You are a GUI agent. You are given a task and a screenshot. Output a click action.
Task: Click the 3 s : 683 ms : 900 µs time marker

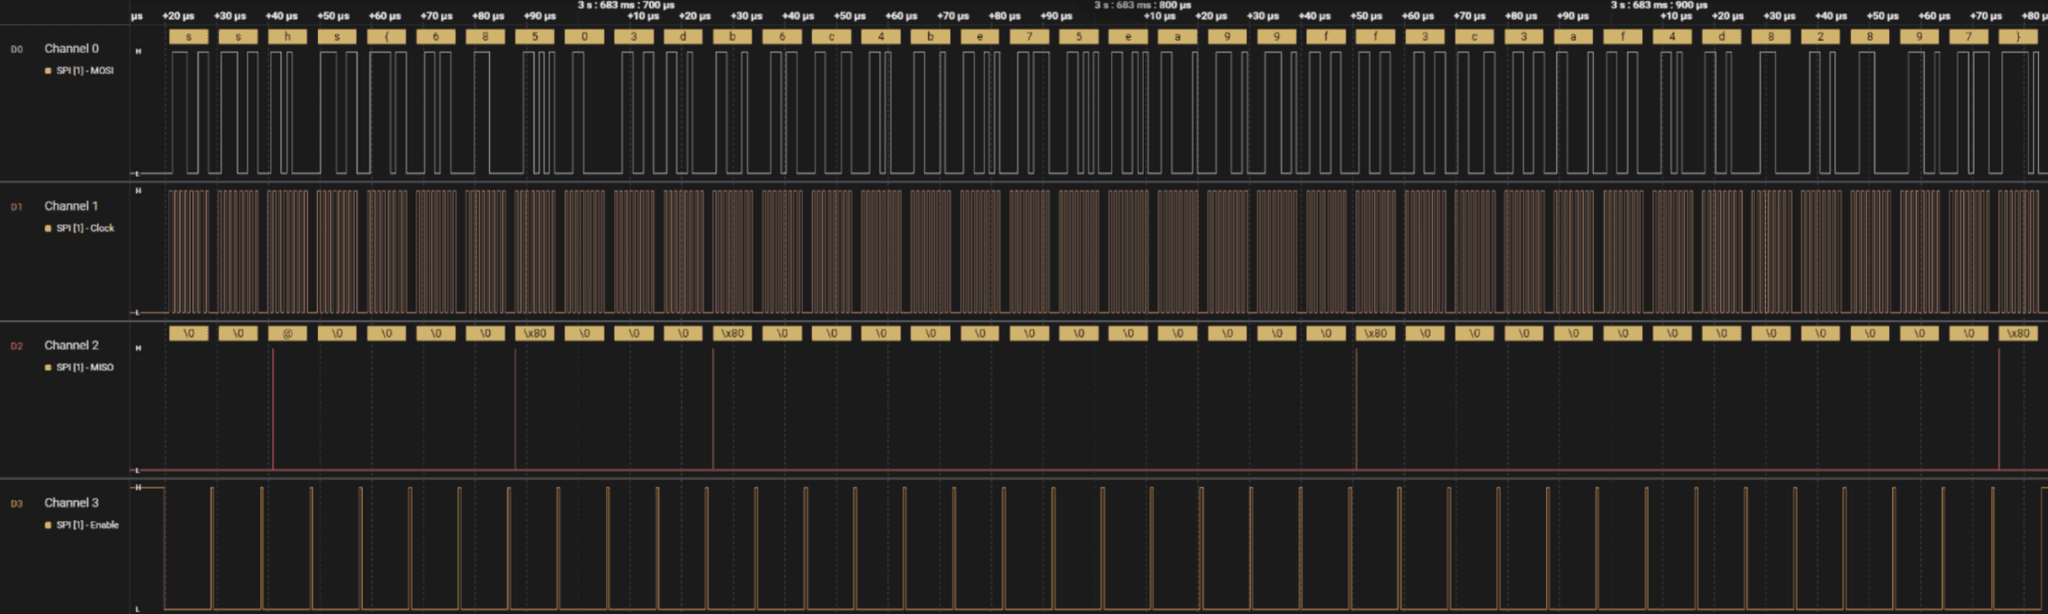pos(1658,5)
